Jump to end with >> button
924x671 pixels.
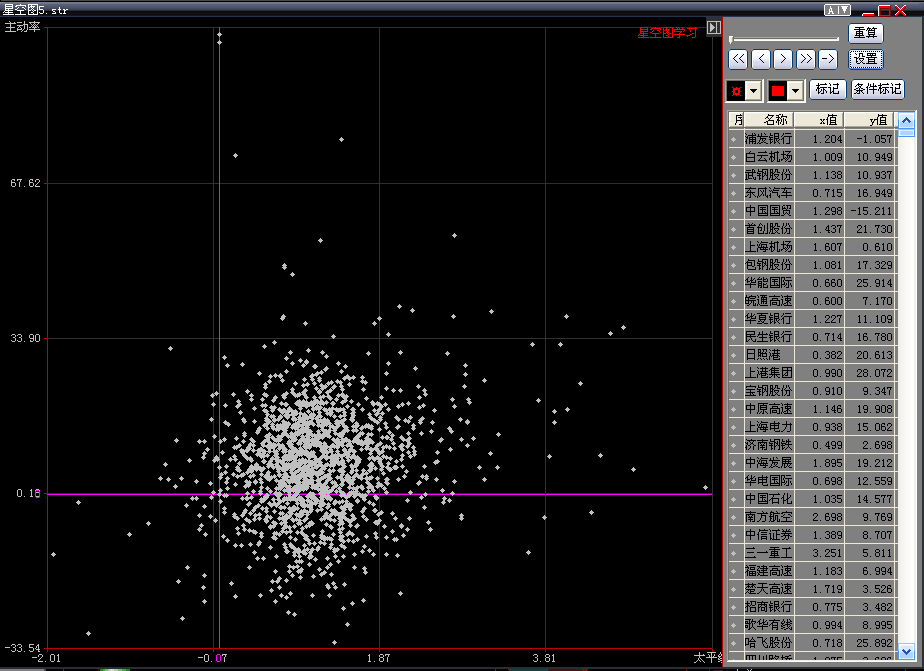coord(805,59)
